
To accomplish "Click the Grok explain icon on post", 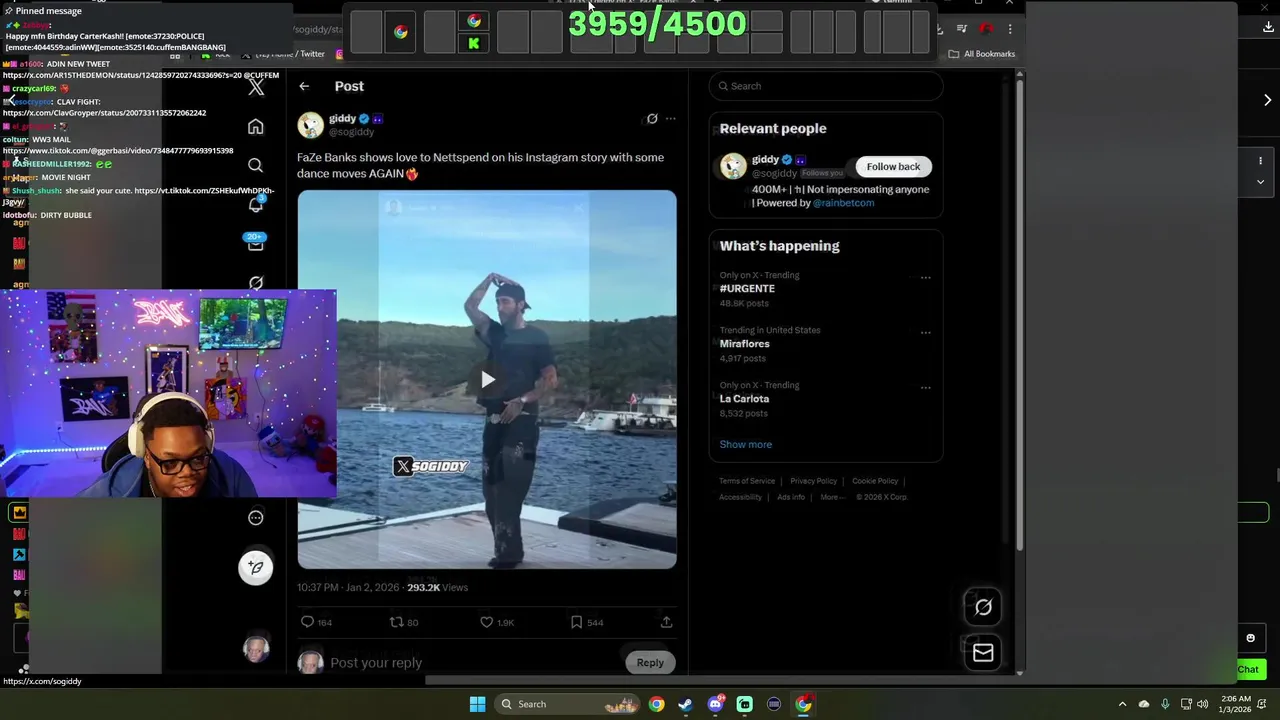I will coord(652,118).
